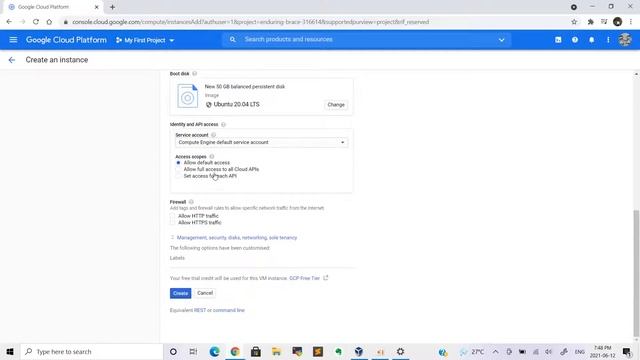Open the GCP Free Tier external link icon

(326, 278)
